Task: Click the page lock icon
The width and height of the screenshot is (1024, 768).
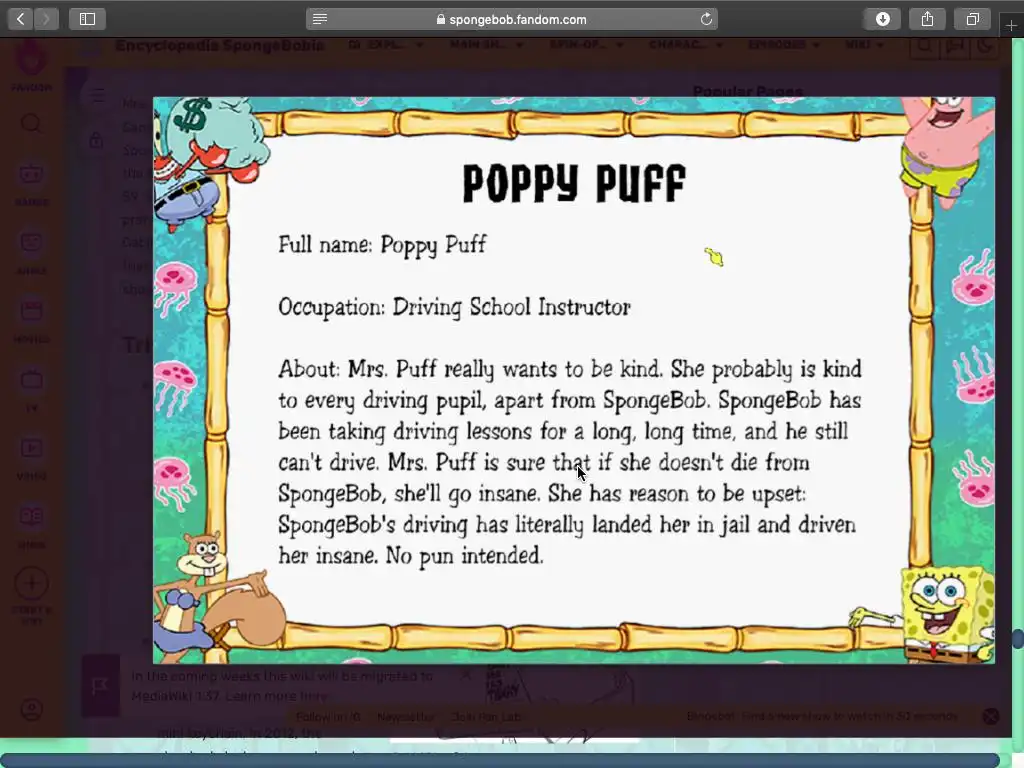Action: [x=96, y=140]
